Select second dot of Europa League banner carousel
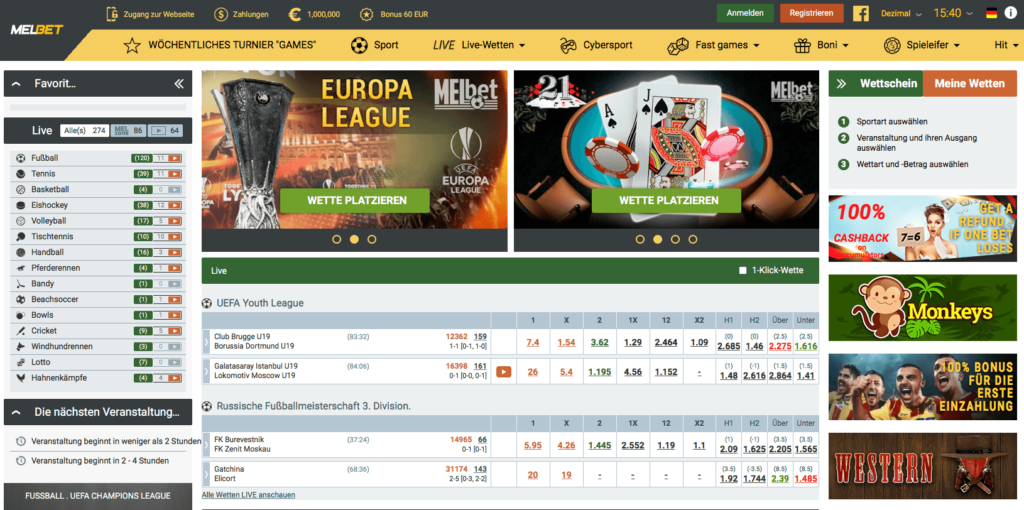 (354, 239)
